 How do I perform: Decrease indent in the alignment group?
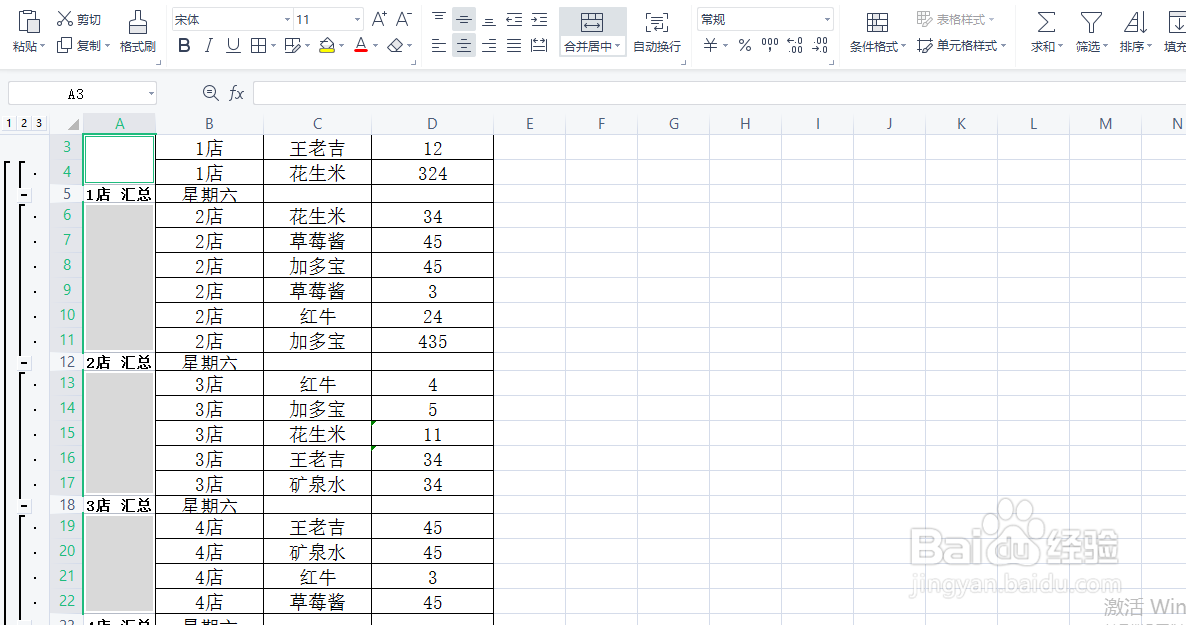point(514,19)
